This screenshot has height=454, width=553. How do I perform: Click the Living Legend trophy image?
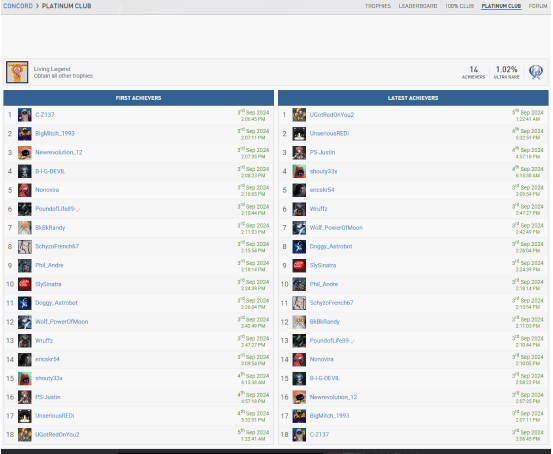point(17,72)
